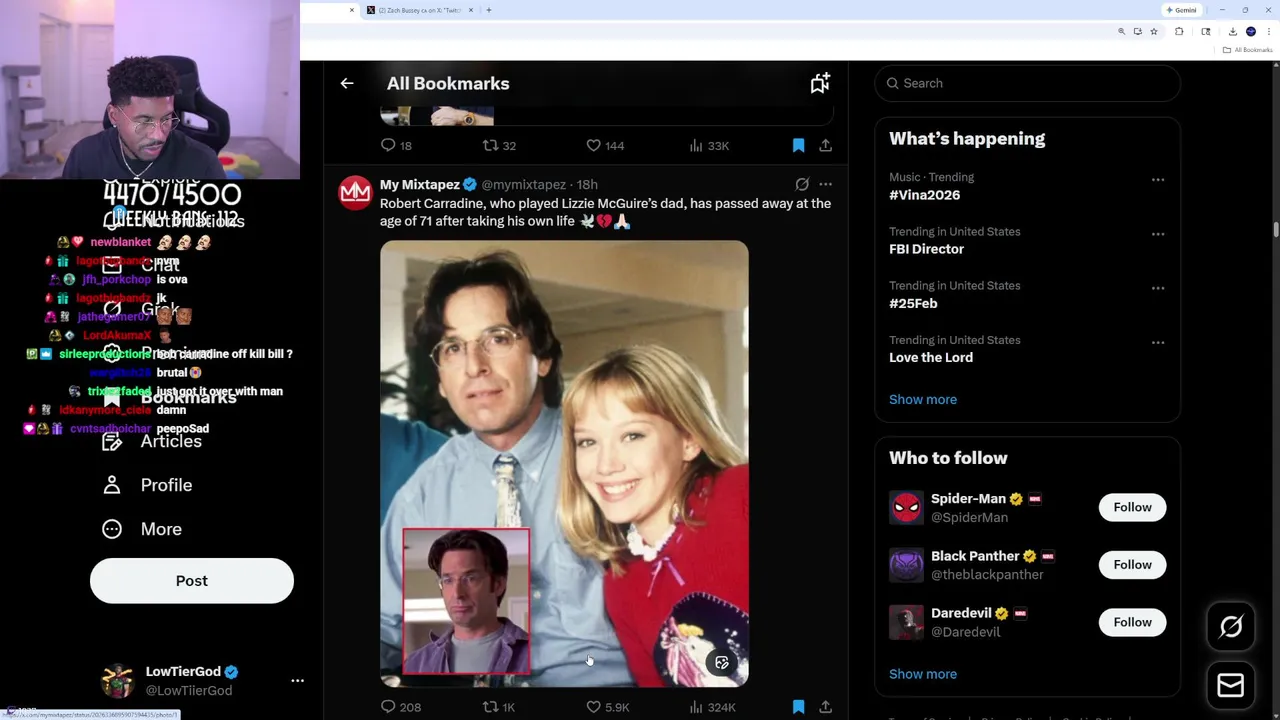
Task: Follow Daredevil
Action: pos(1132,622)
